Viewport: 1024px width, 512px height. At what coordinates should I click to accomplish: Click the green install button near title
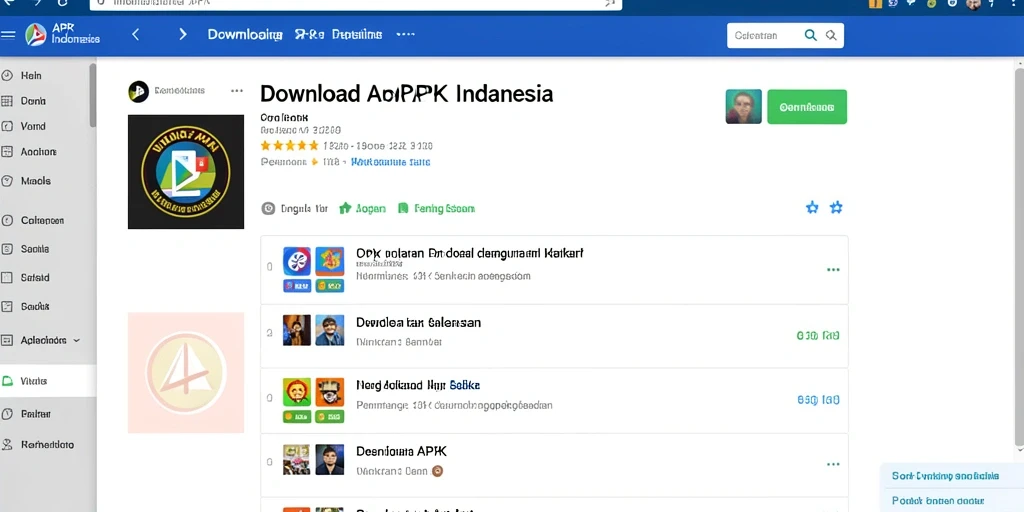click(x=807, y=107)
